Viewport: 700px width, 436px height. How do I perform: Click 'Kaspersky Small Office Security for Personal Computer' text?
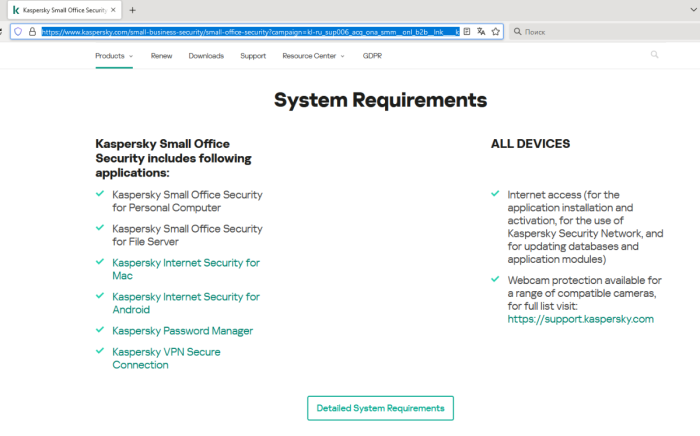(x=187, y=201)
